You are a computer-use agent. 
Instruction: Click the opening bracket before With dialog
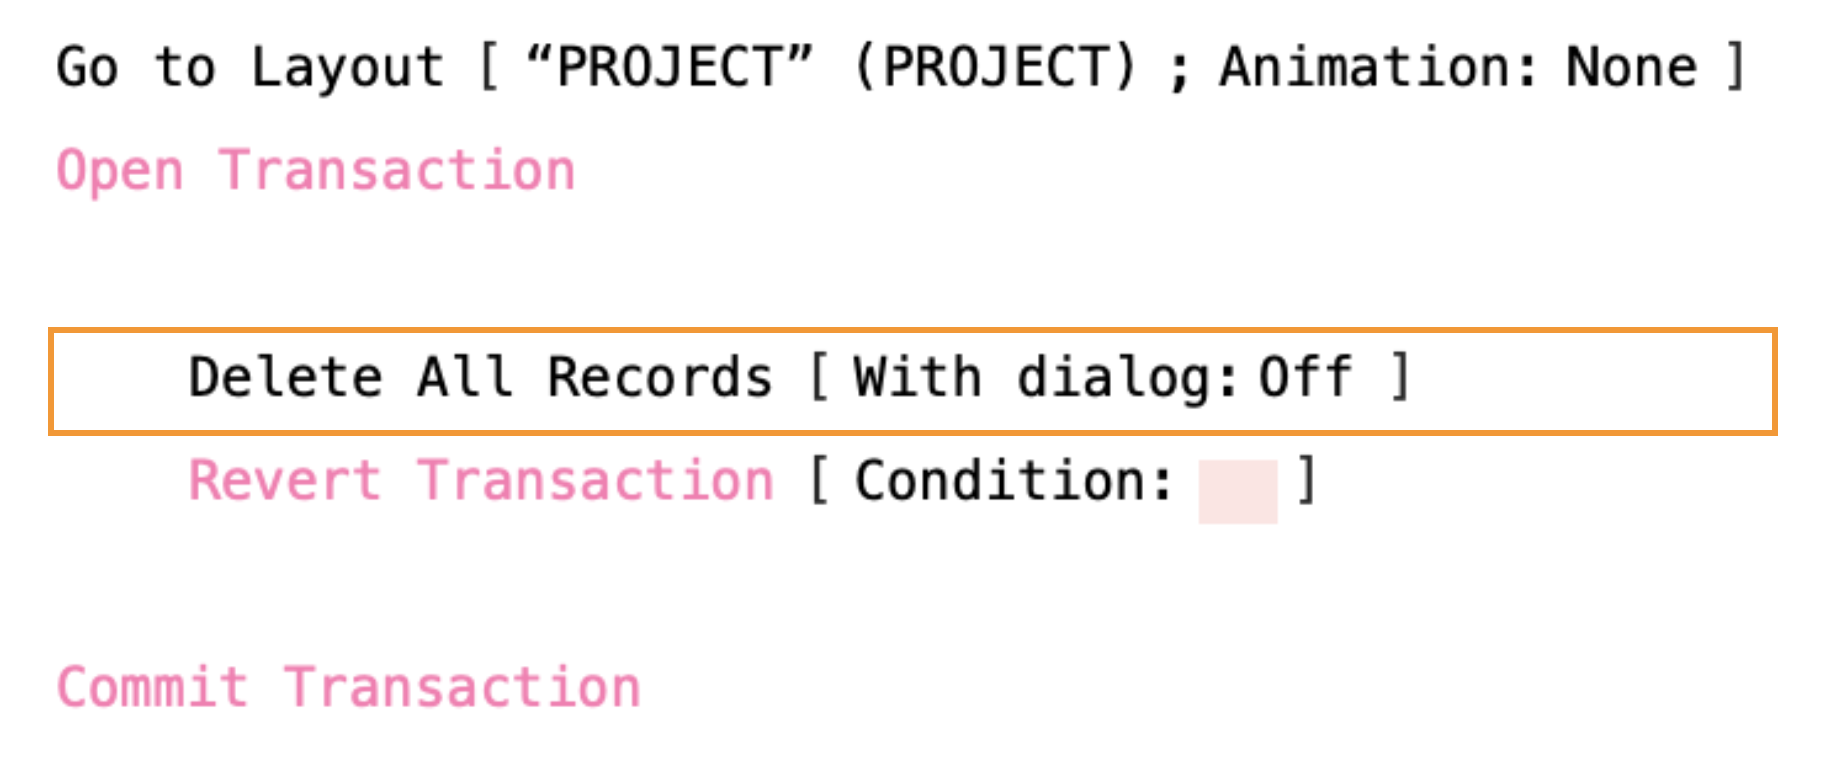(819, 378)
